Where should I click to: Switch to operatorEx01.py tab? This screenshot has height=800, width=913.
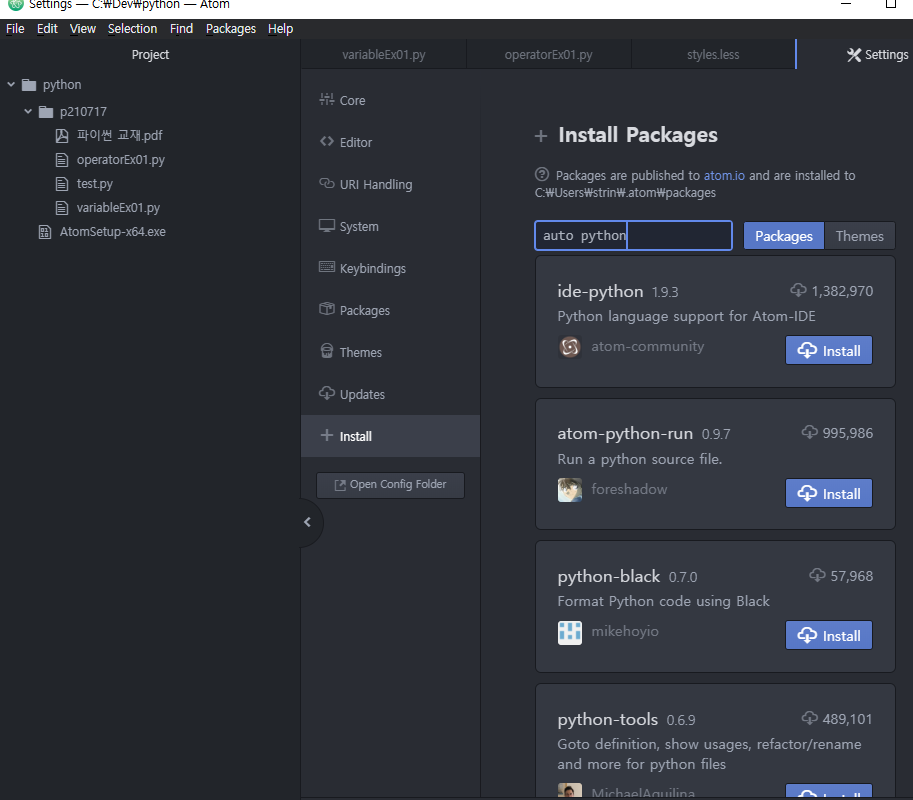[x=548, y=54]
